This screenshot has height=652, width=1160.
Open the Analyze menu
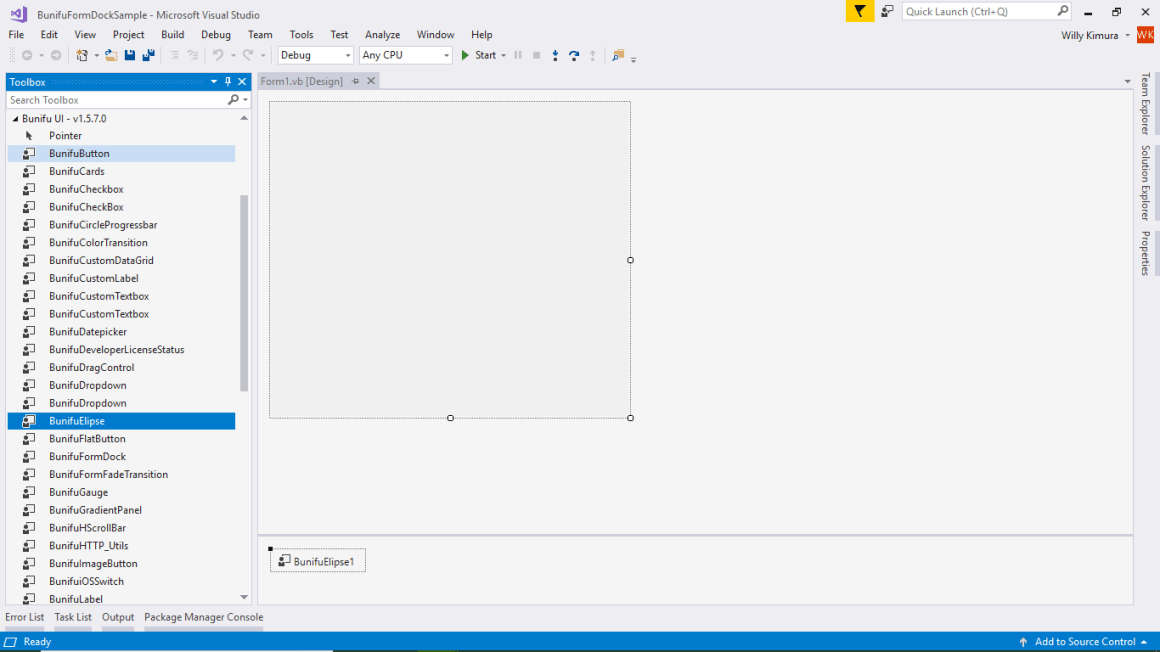click(x=382, y=35)
